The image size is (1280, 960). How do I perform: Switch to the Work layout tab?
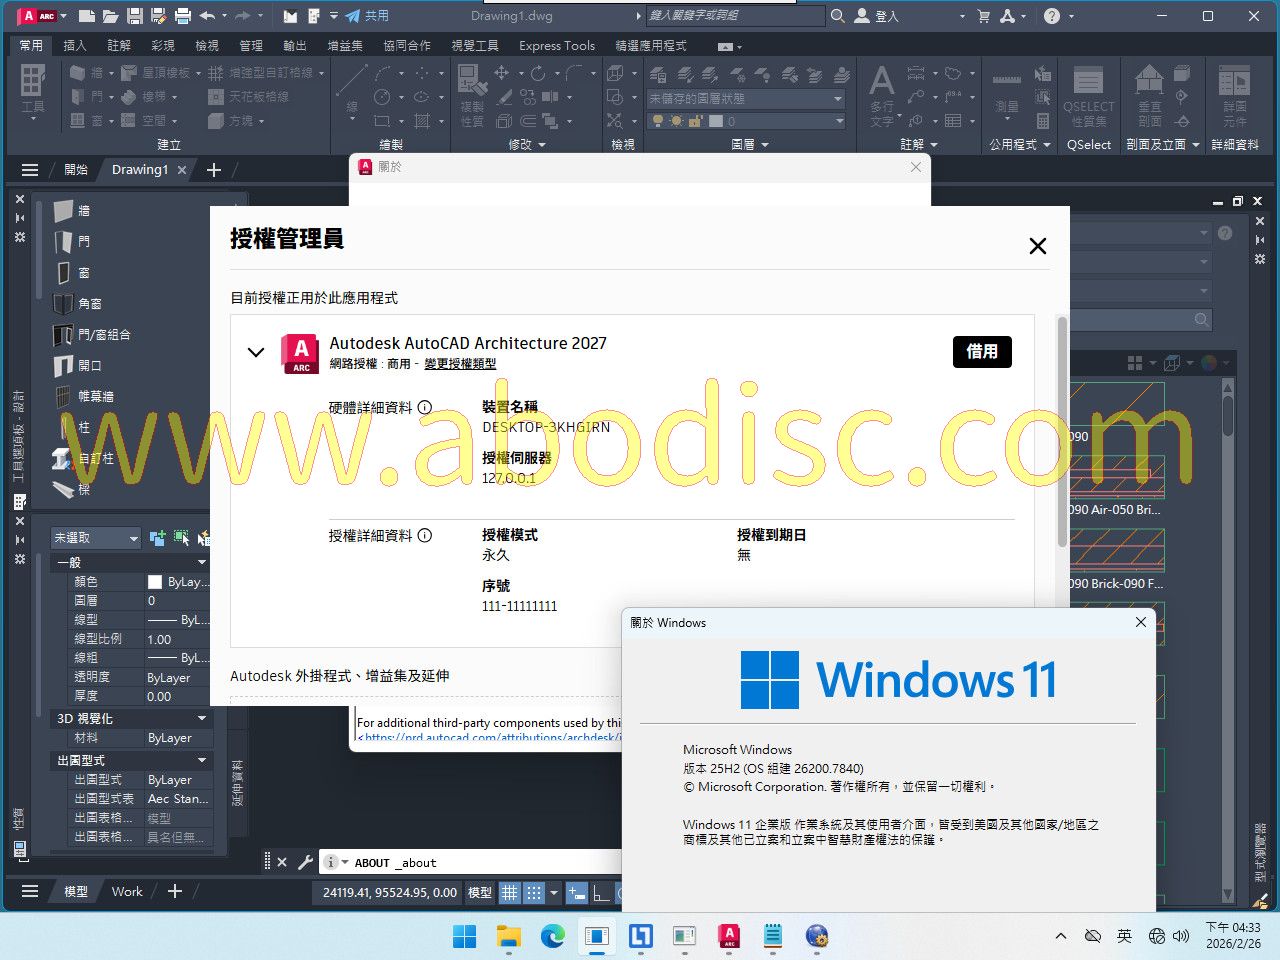click(x=127, y=891)
